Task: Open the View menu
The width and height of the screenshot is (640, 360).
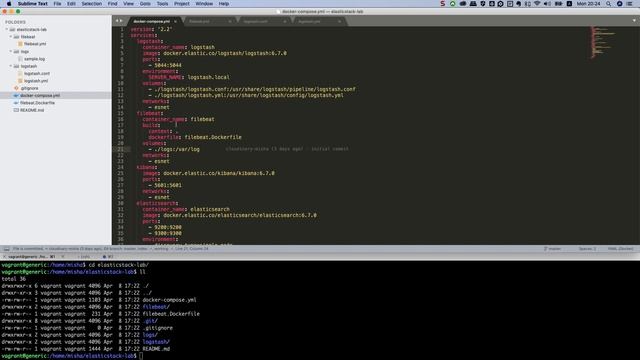Action: click(128, 4)
